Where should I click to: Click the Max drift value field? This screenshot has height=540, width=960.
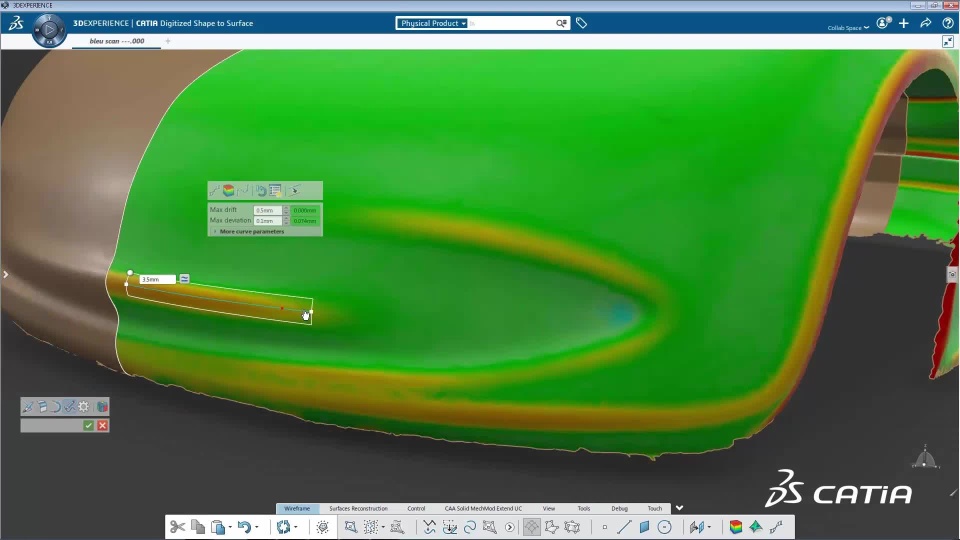(268, 210)
